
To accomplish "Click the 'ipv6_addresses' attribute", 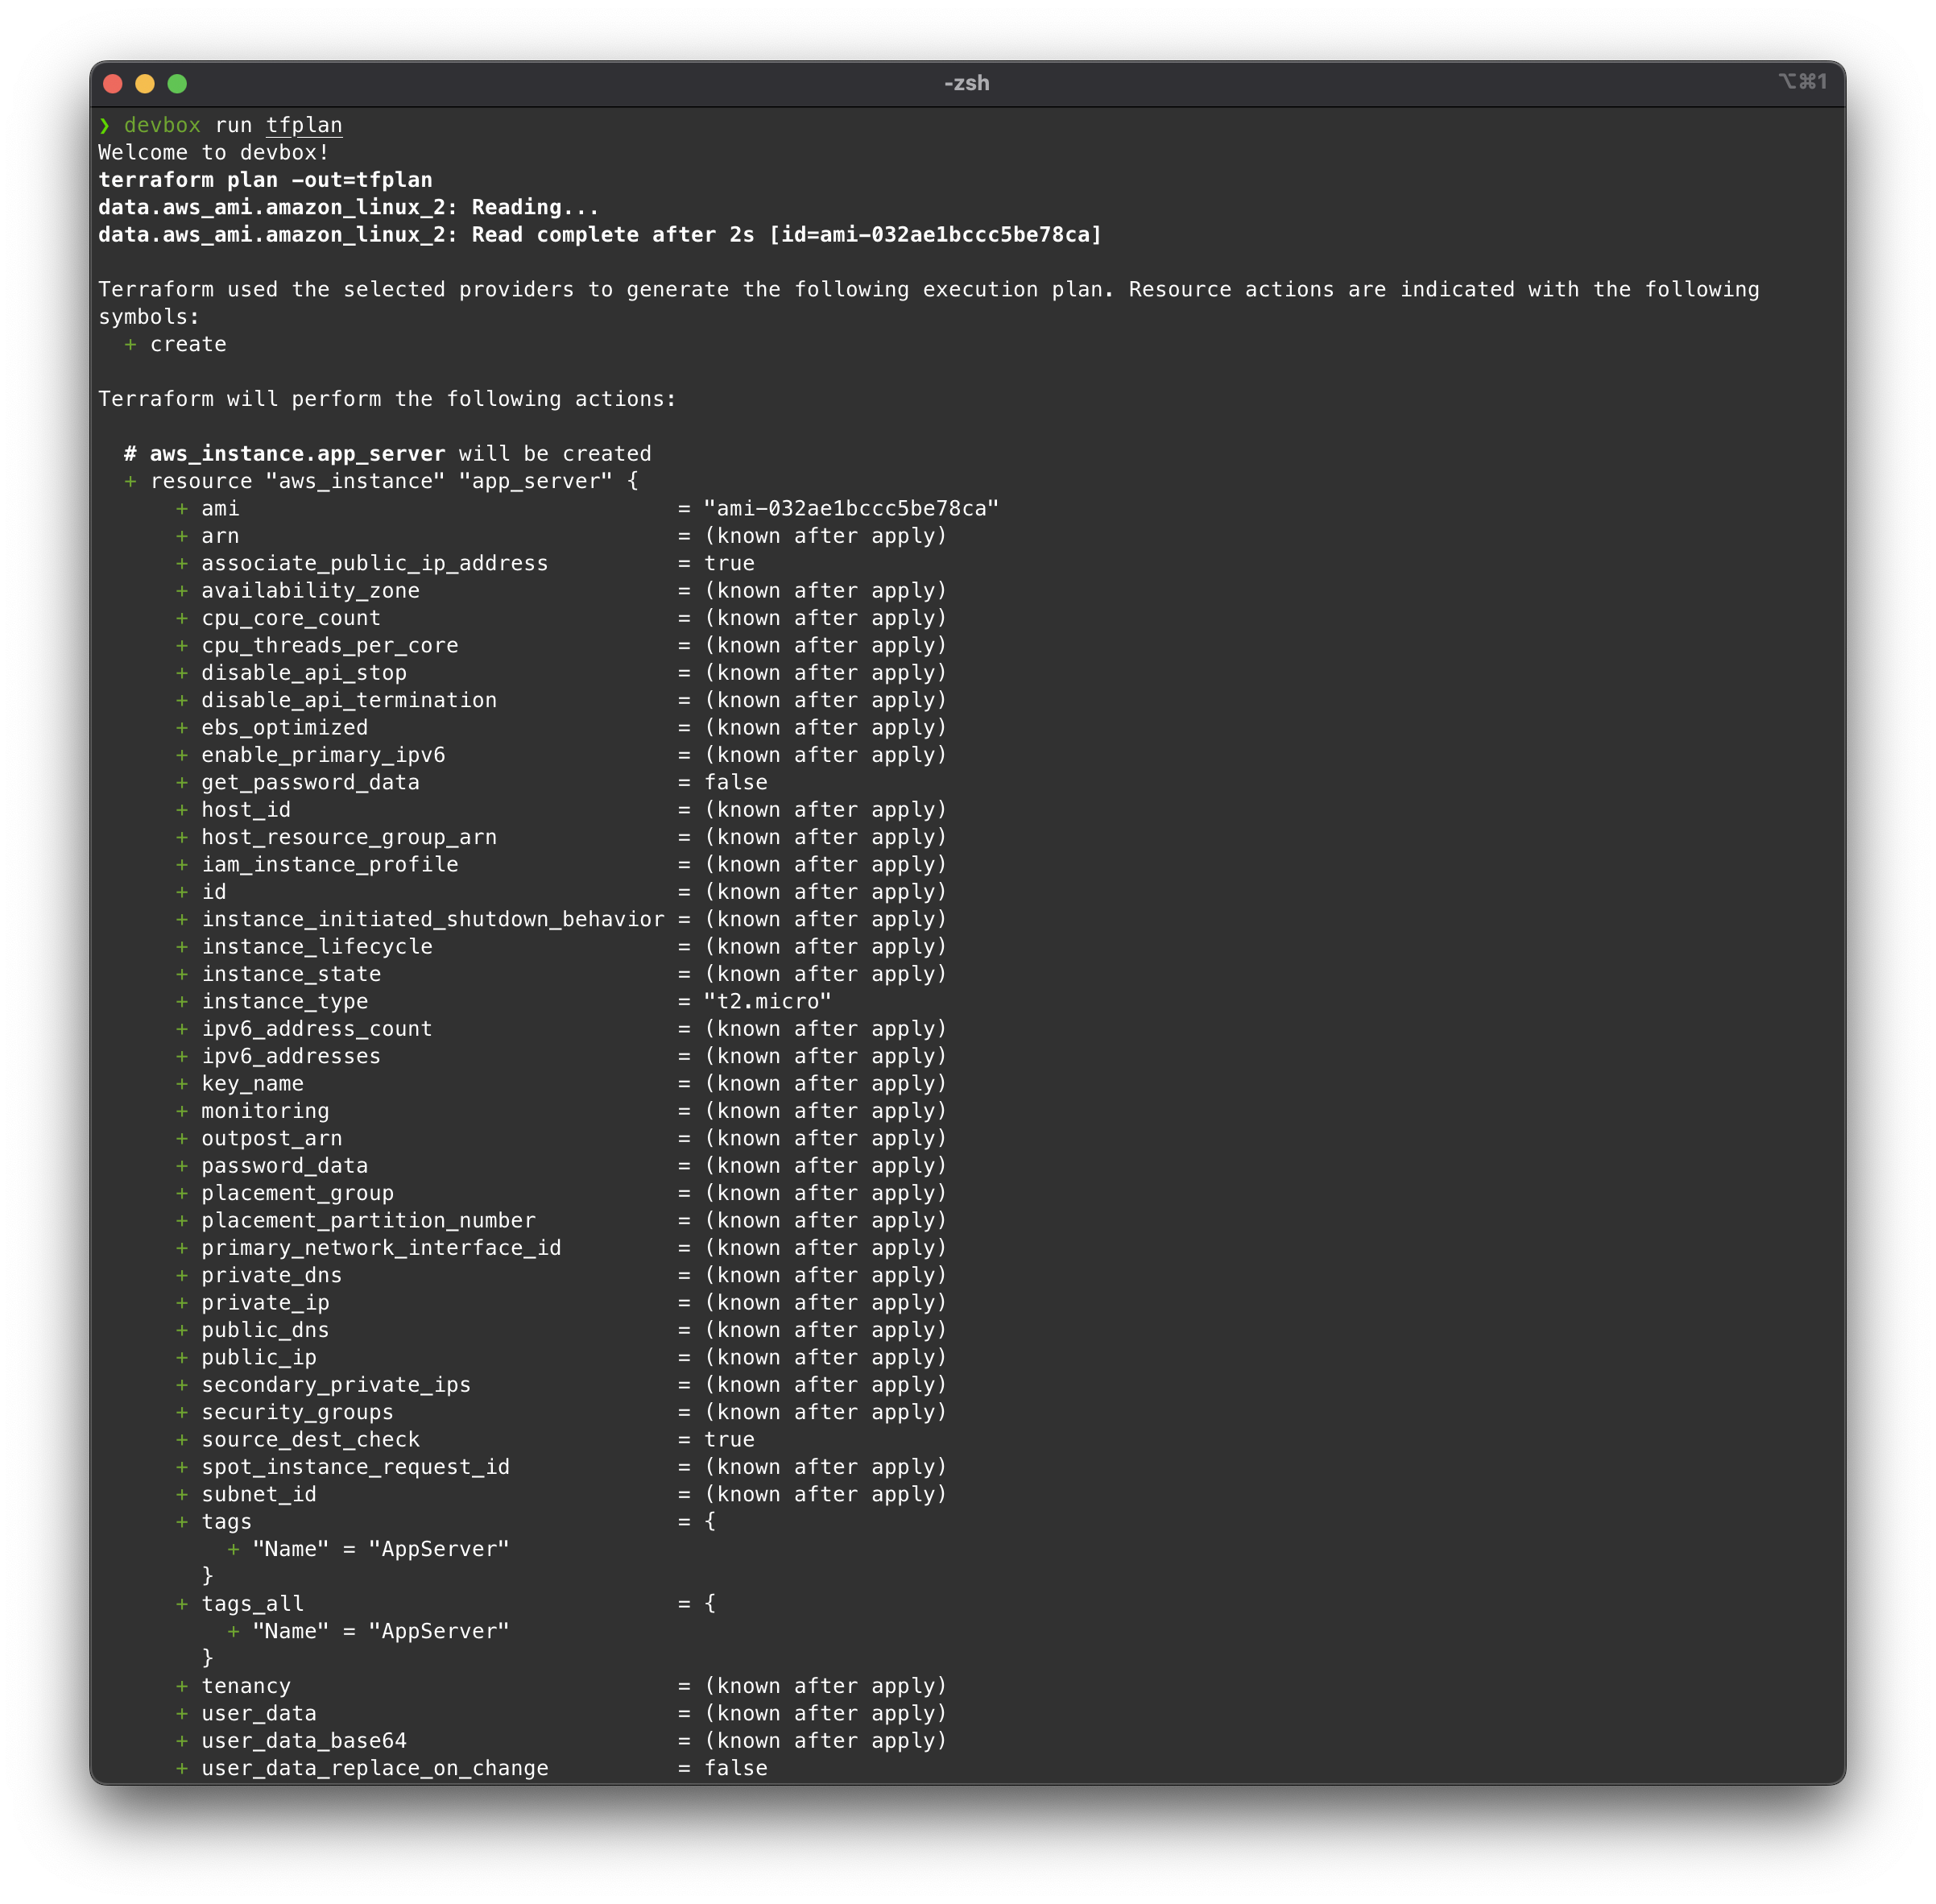I will (291, 1056).
